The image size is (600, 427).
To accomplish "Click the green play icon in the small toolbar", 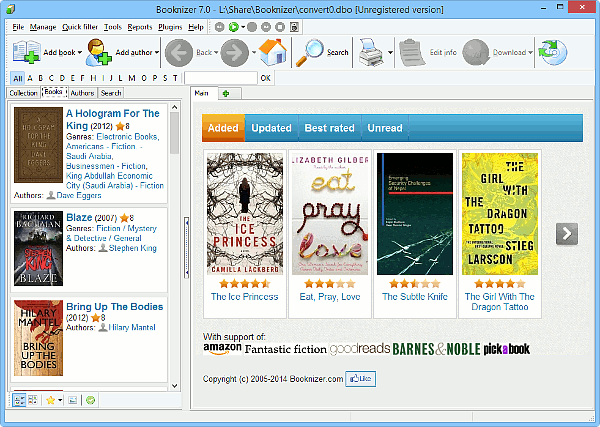I will [233, 27].
